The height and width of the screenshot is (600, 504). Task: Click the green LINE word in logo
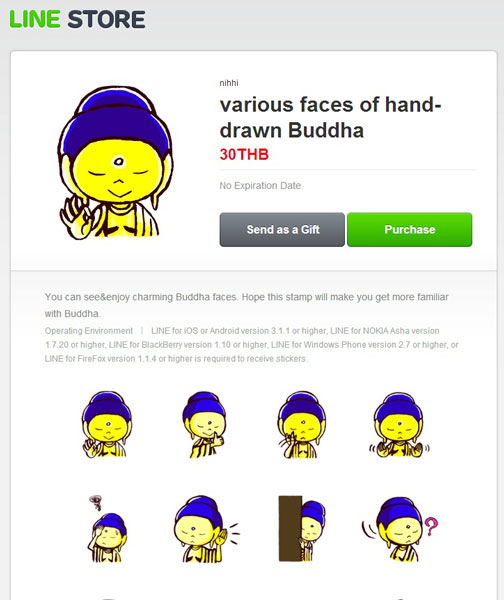[x=35, y=20]
